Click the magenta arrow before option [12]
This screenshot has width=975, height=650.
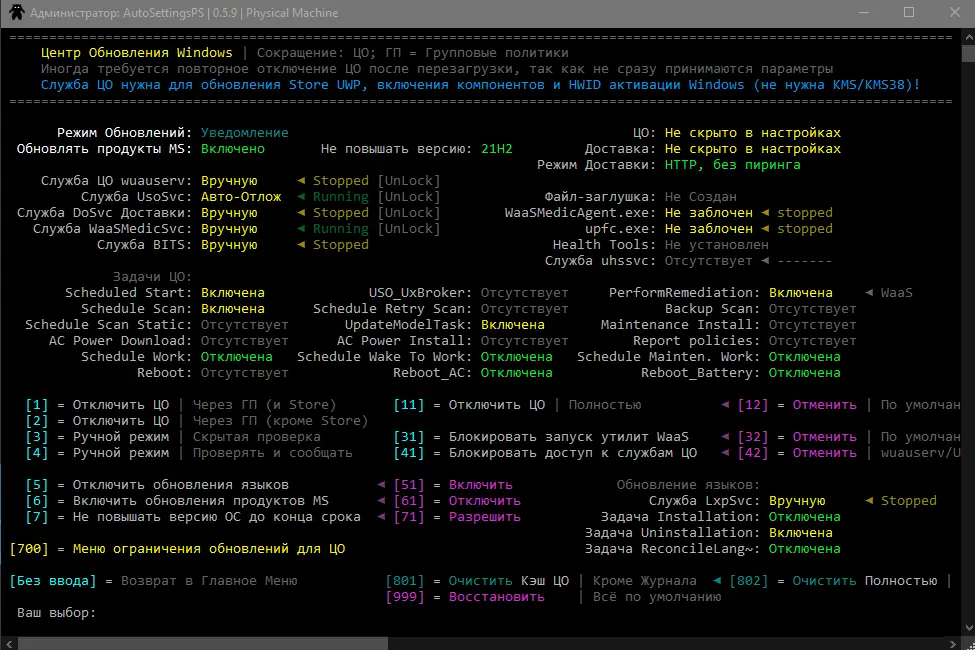725,405
